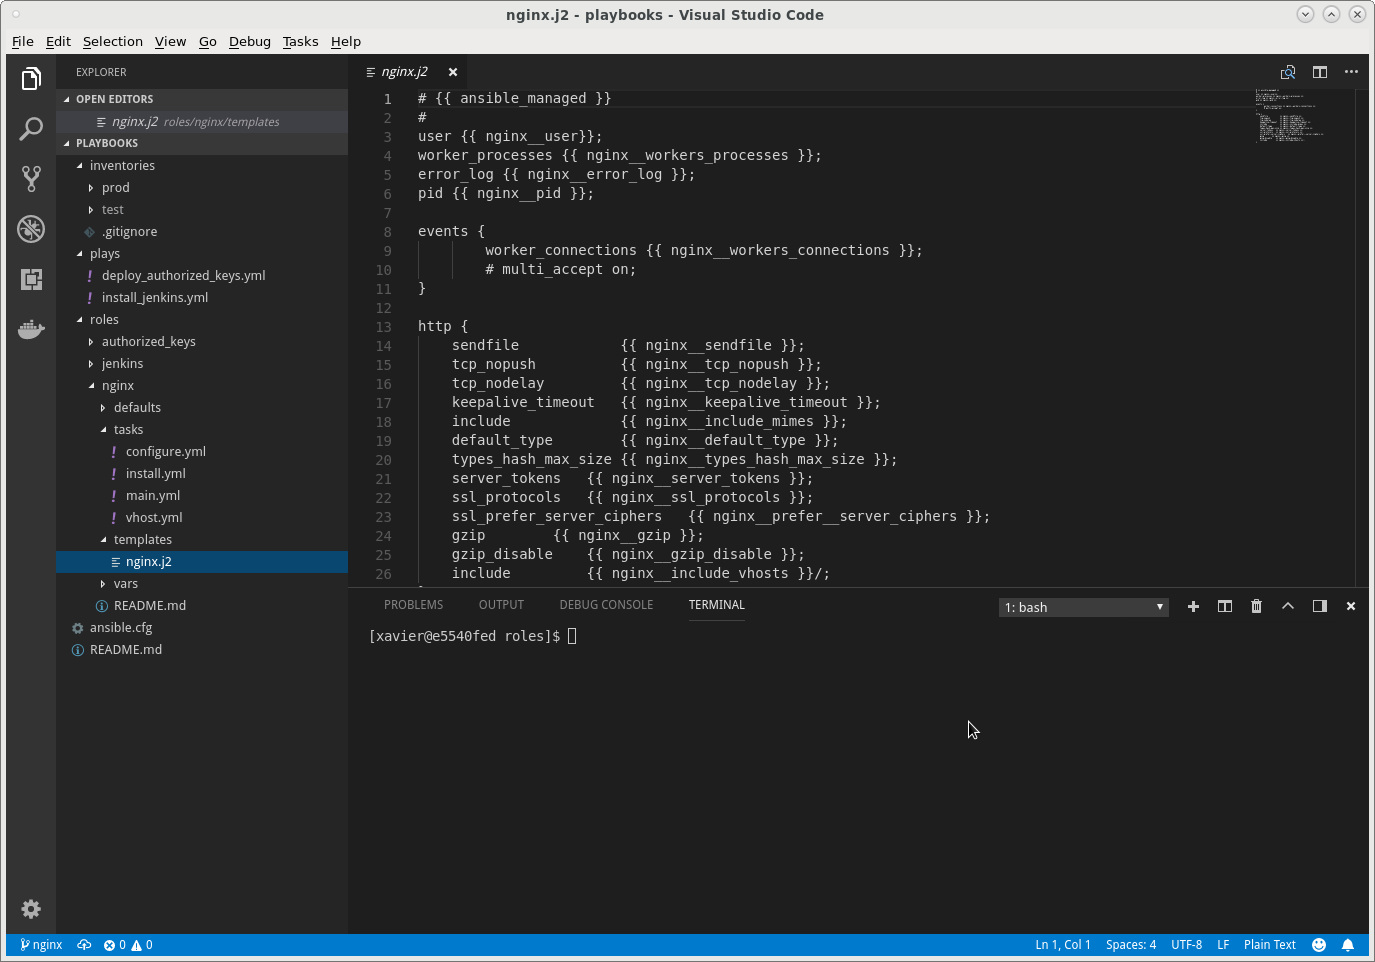1375x962 pixels.
Task: Open the Search view in activity bar
Action: click(x=31, y=129)
